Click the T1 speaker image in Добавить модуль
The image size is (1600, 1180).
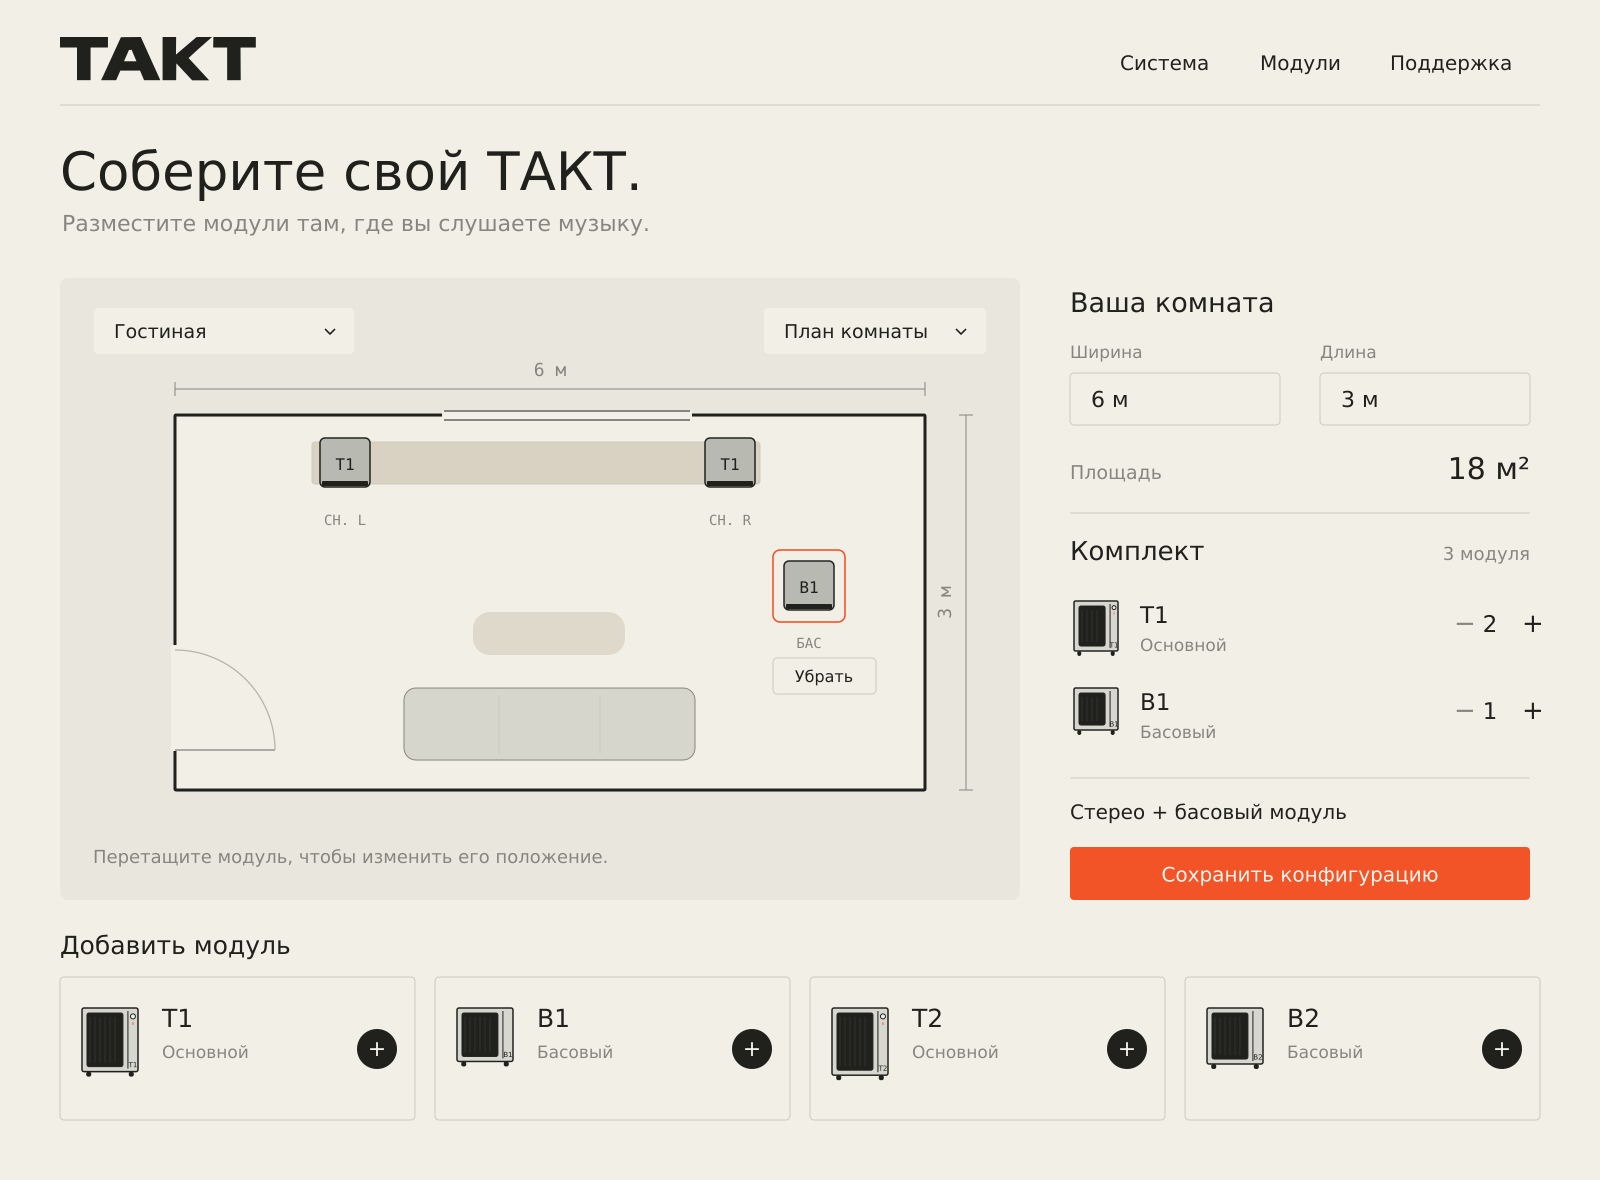click(x=110, y=1042)
